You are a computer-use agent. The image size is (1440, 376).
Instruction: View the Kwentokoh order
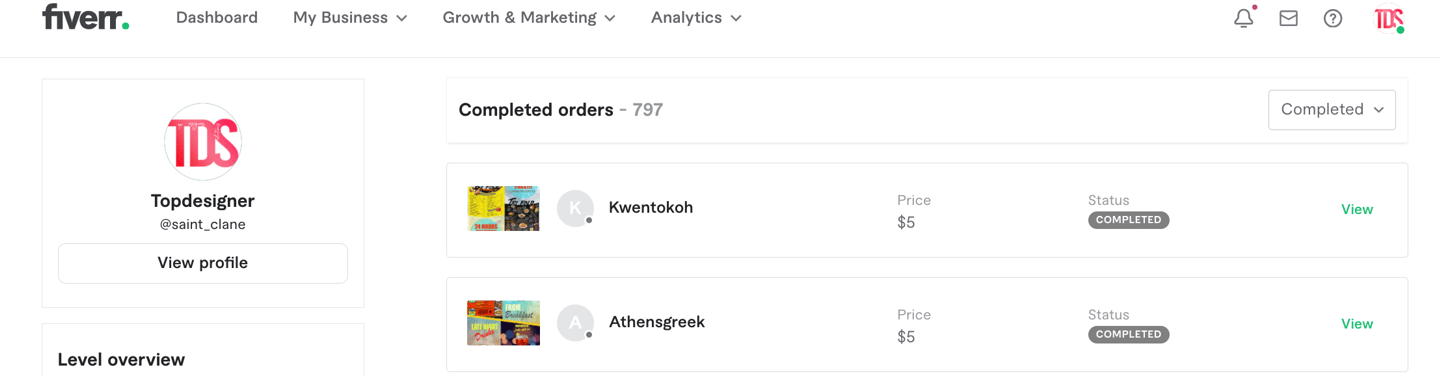[1357, 209]
